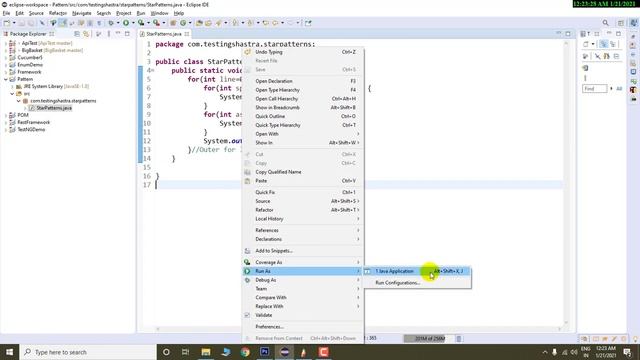Click the tip of the day lightbulb icon
This screenshot has height=360, width=640.
click(635, 339)
